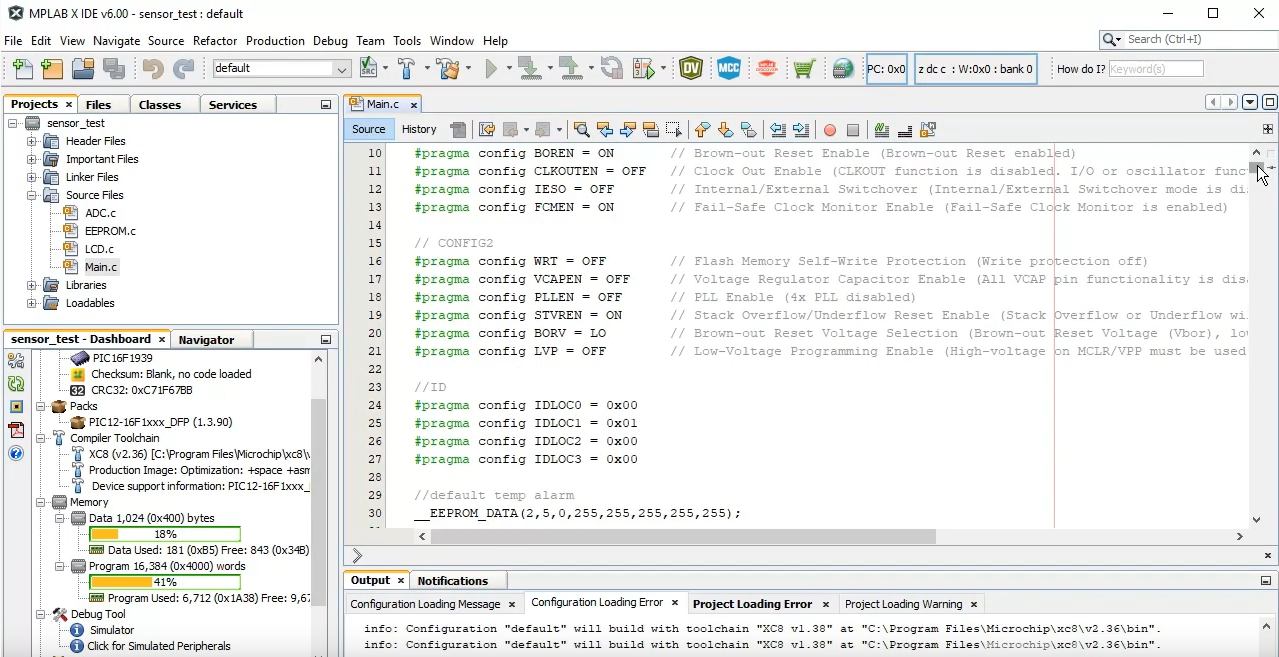Image resolution: width=1279 pixels, height=657 pixels.
Task: Click the Search (Ctrl+I) box
Action: (1198, 39)
